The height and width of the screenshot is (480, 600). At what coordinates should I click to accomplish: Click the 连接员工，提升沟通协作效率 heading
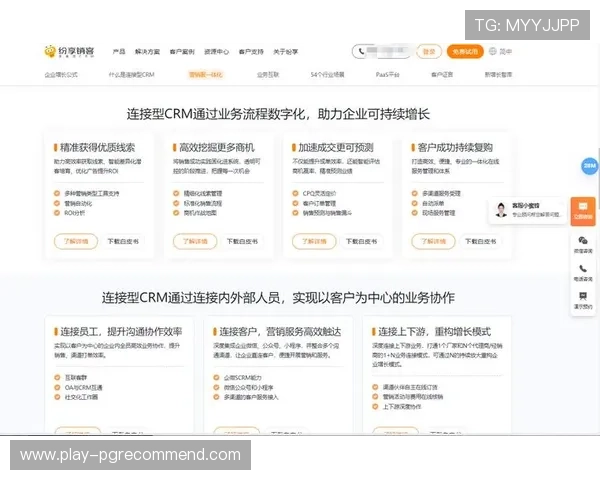click(121, 331)
